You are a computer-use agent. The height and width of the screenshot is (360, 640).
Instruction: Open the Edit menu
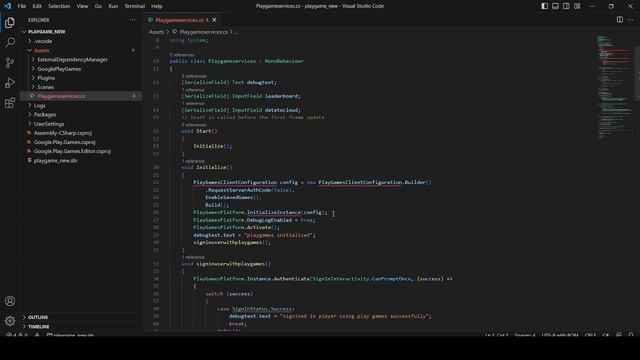coord(37,6)
